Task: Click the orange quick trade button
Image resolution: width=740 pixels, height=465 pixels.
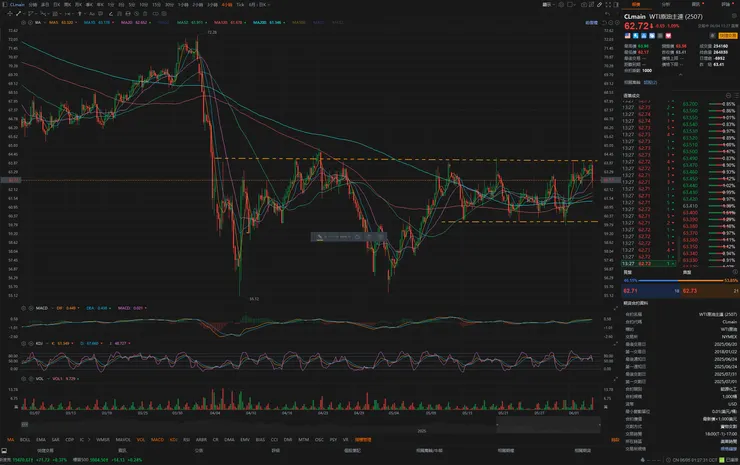Action: pyautogui.click(x=728, y=35)
